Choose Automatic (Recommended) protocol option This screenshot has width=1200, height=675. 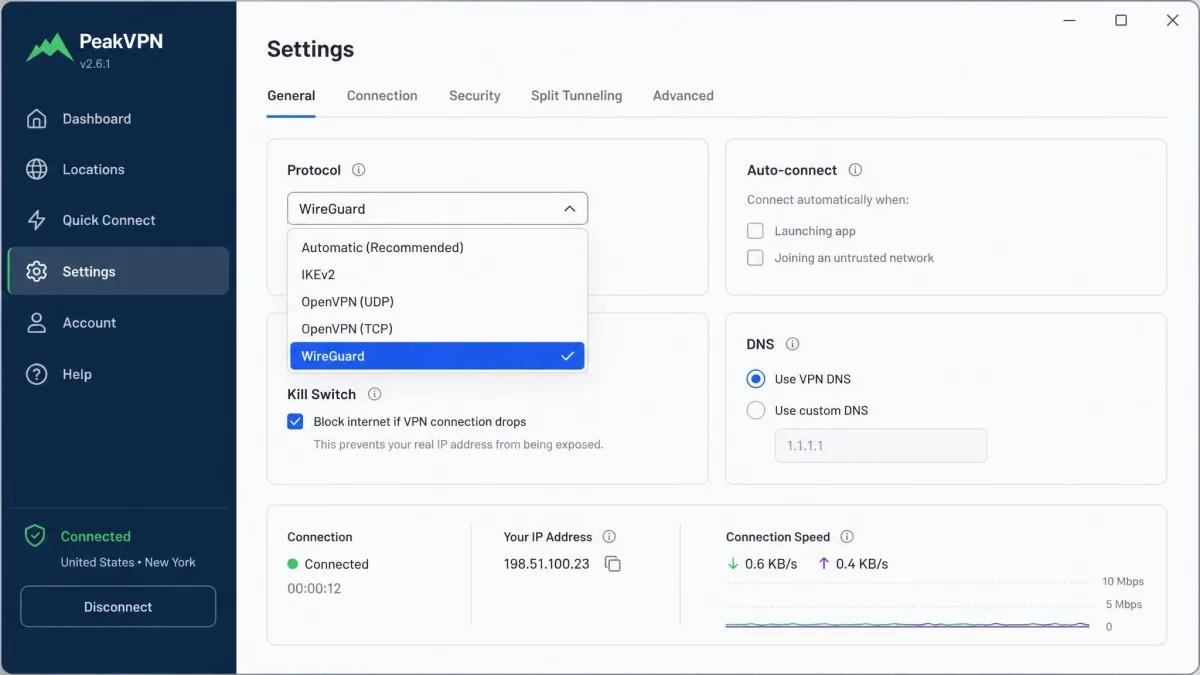coord(437,247)
